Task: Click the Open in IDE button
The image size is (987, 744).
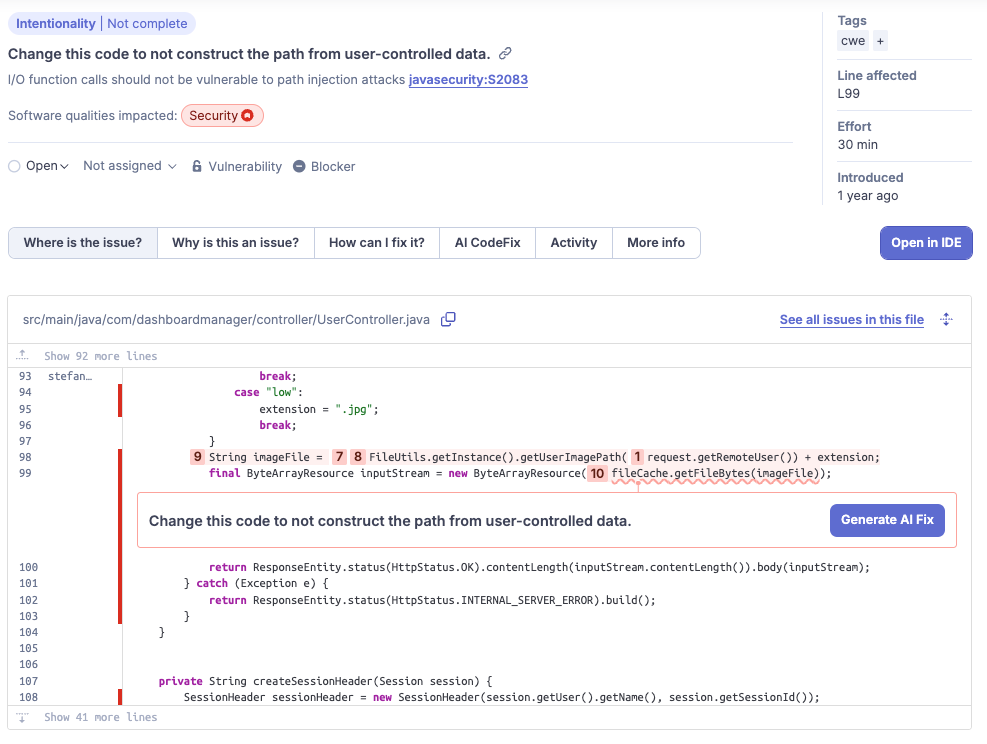Action: tap(926, 243)
